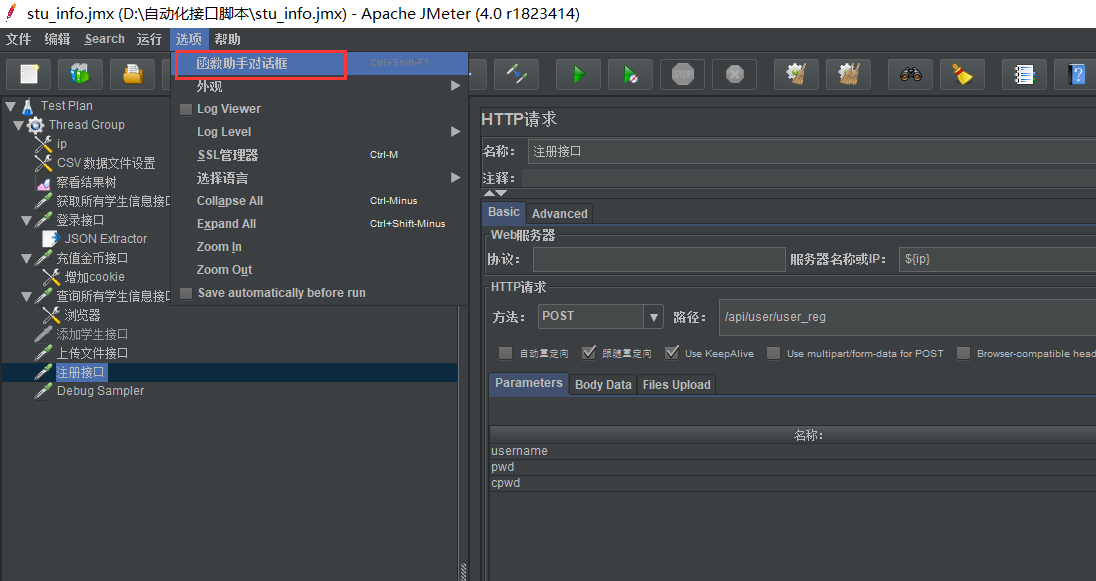The height and width of the screenshot is (581, 1096).
Task: Open the Function Helper list icon
Action: pyautogui.click(x=1024, y=74)
